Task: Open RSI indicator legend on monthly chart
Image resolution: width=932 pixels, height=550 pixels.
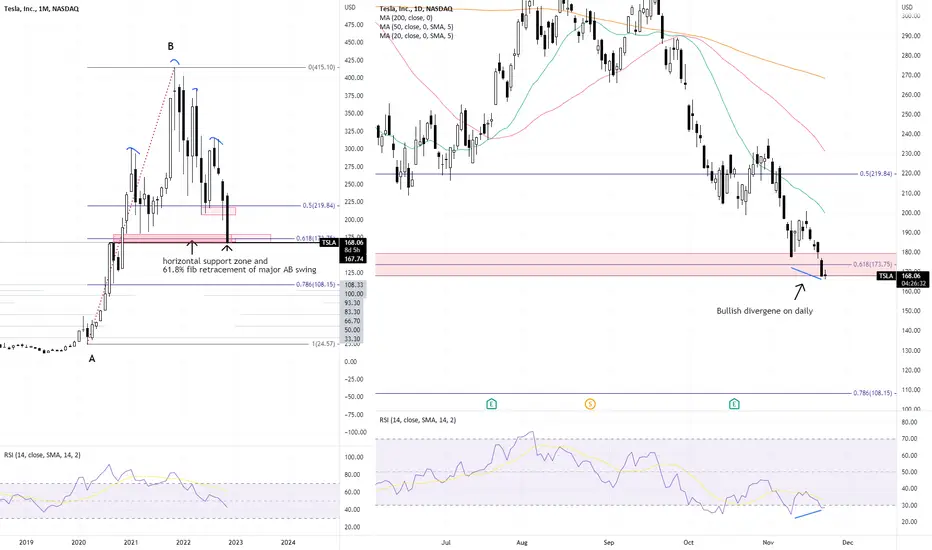Action: coord(42,455)
